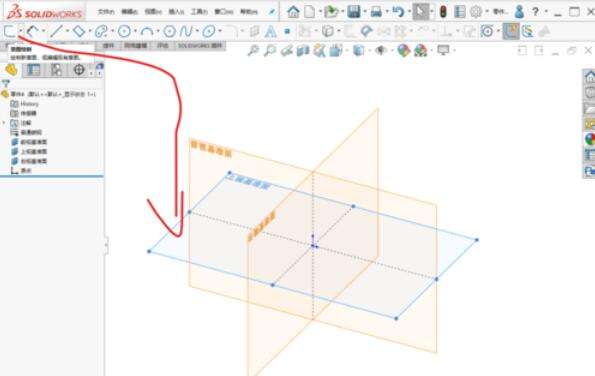Undo the last action with Undo arrow
The image size is (595, 376).
[x=398, y=12]
